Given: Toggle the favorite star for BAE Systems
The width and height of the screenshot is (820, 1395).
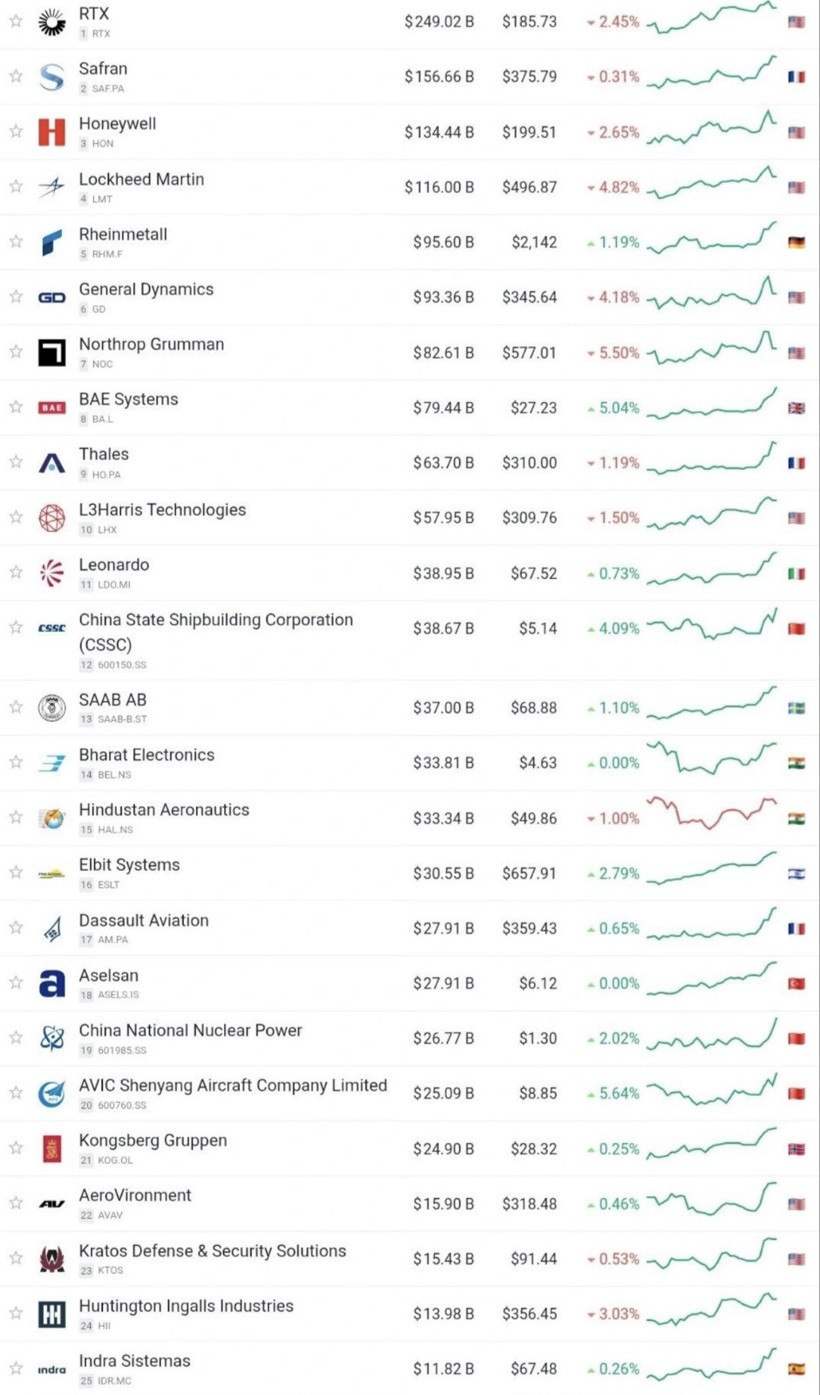Looking at the screenshot, I should pyautogui.click(x=16, y=407).
